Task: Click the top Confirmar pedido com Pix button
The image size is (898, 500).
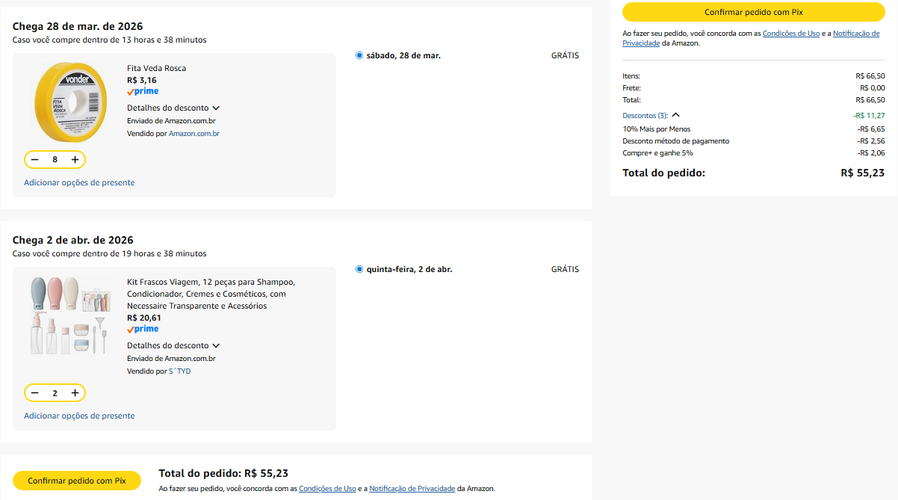Action: coord(753,12)
